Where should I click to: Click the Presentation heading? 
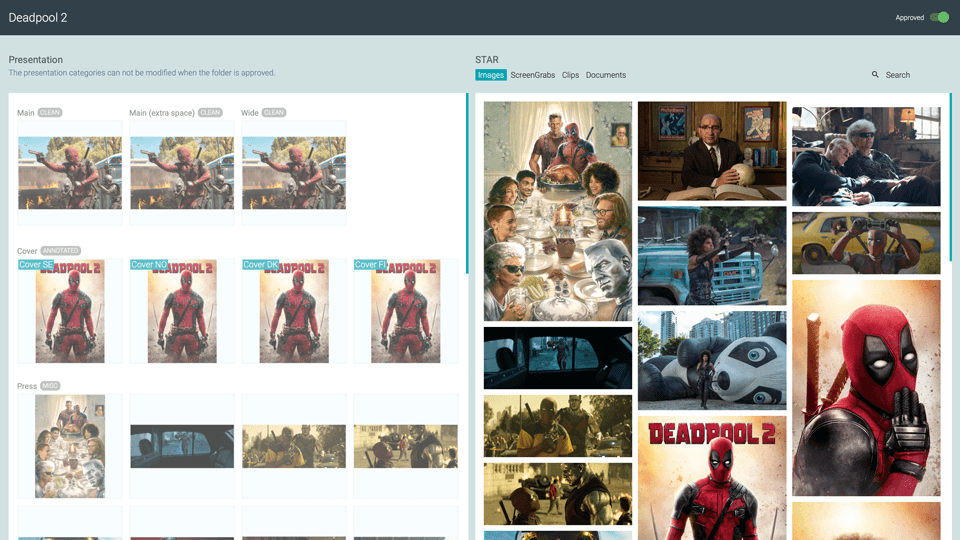tap(36, 59)
